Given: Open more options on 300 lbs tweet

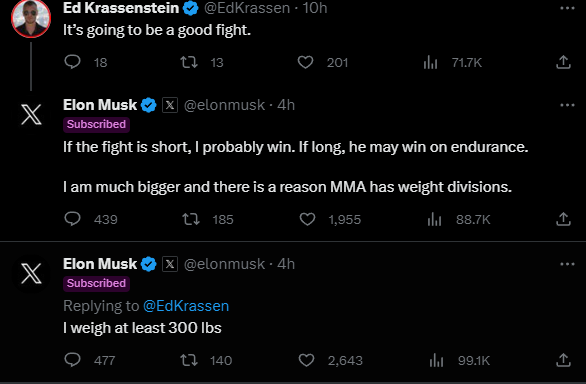Looking at the screenshot, I should [567, 264].
